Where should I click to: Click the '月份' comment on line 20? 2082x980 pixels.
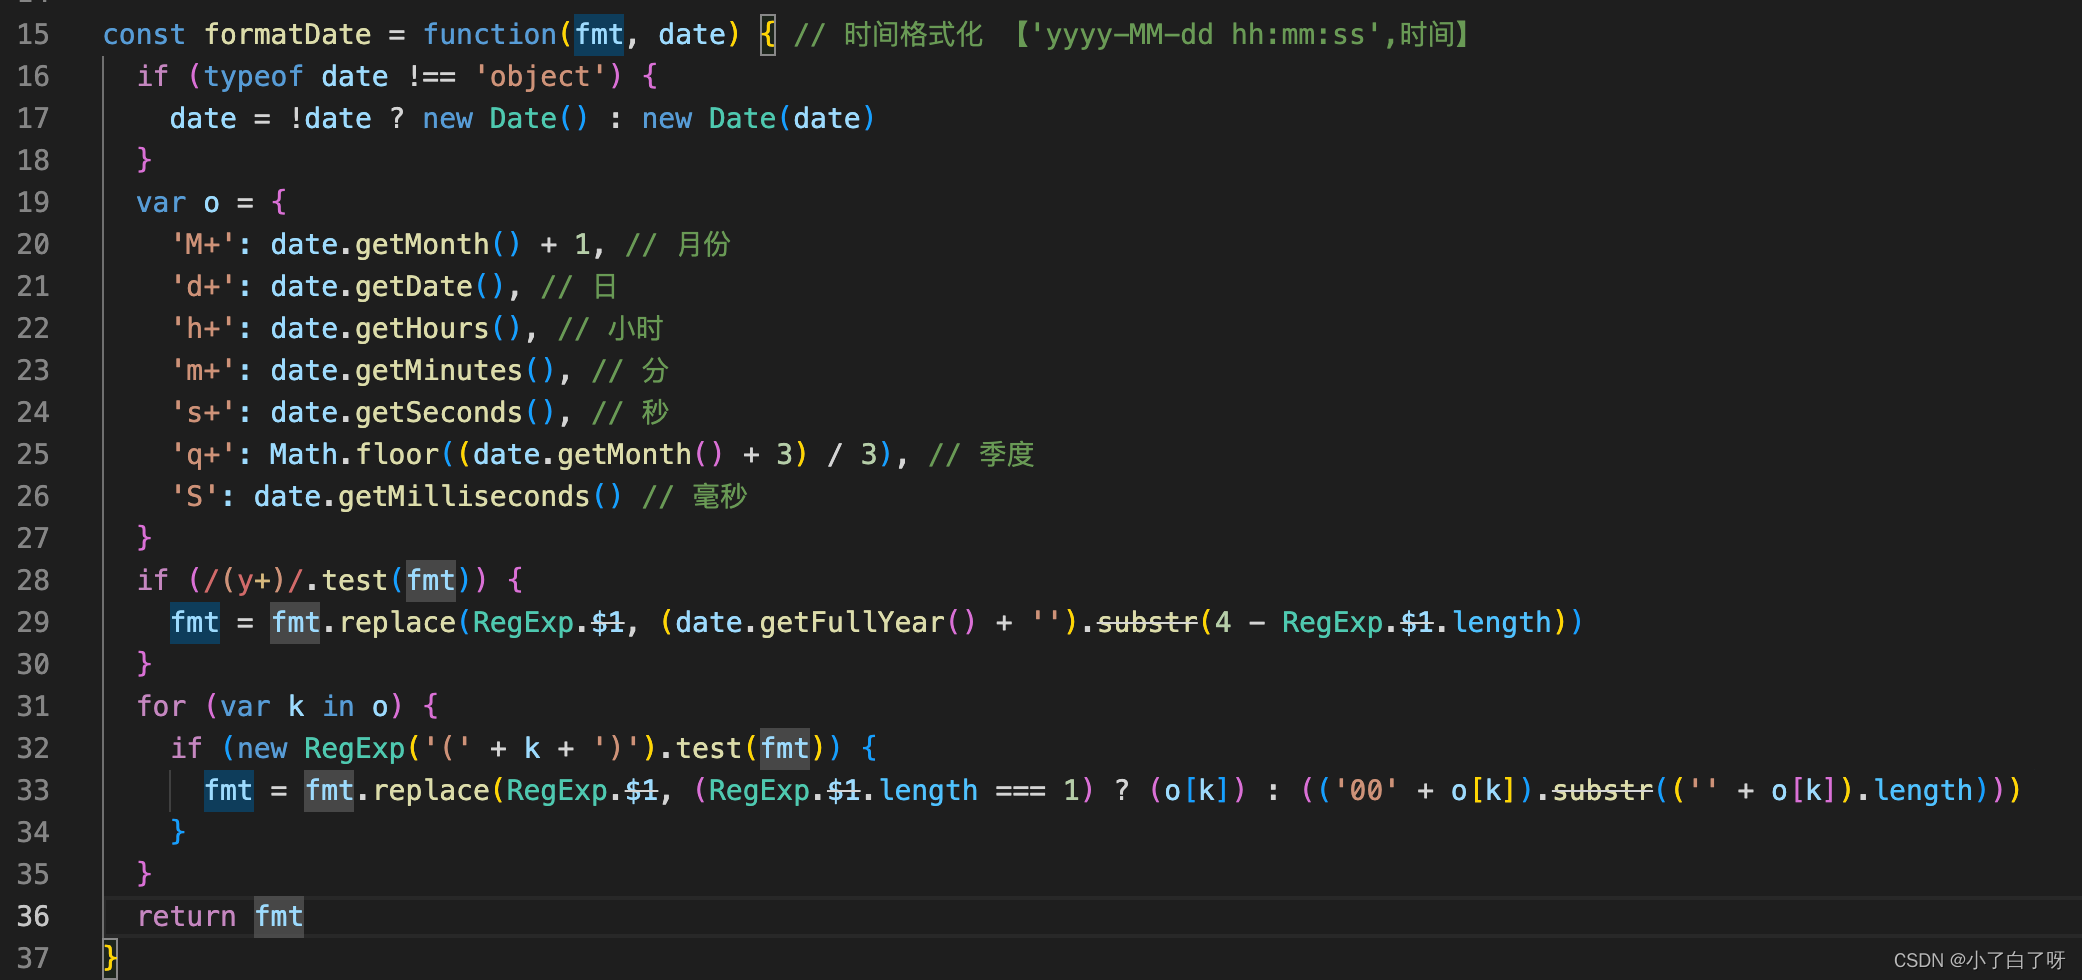click(x=704, y=244)
